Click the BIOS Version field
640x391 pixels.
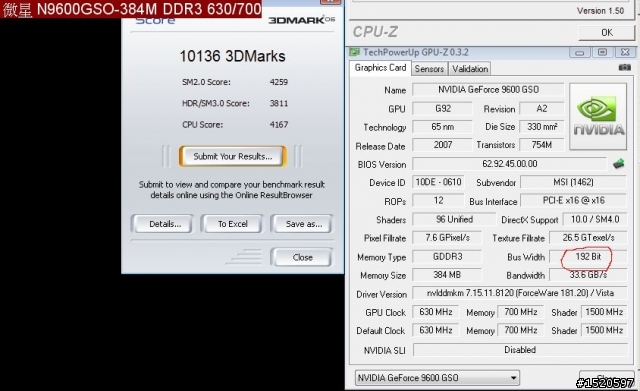pyautogui.click(x=510, y=164)
